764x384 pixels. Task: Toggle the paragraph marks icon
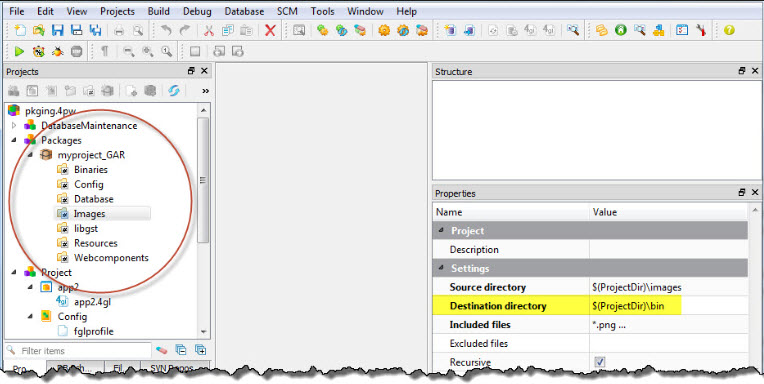104,51
